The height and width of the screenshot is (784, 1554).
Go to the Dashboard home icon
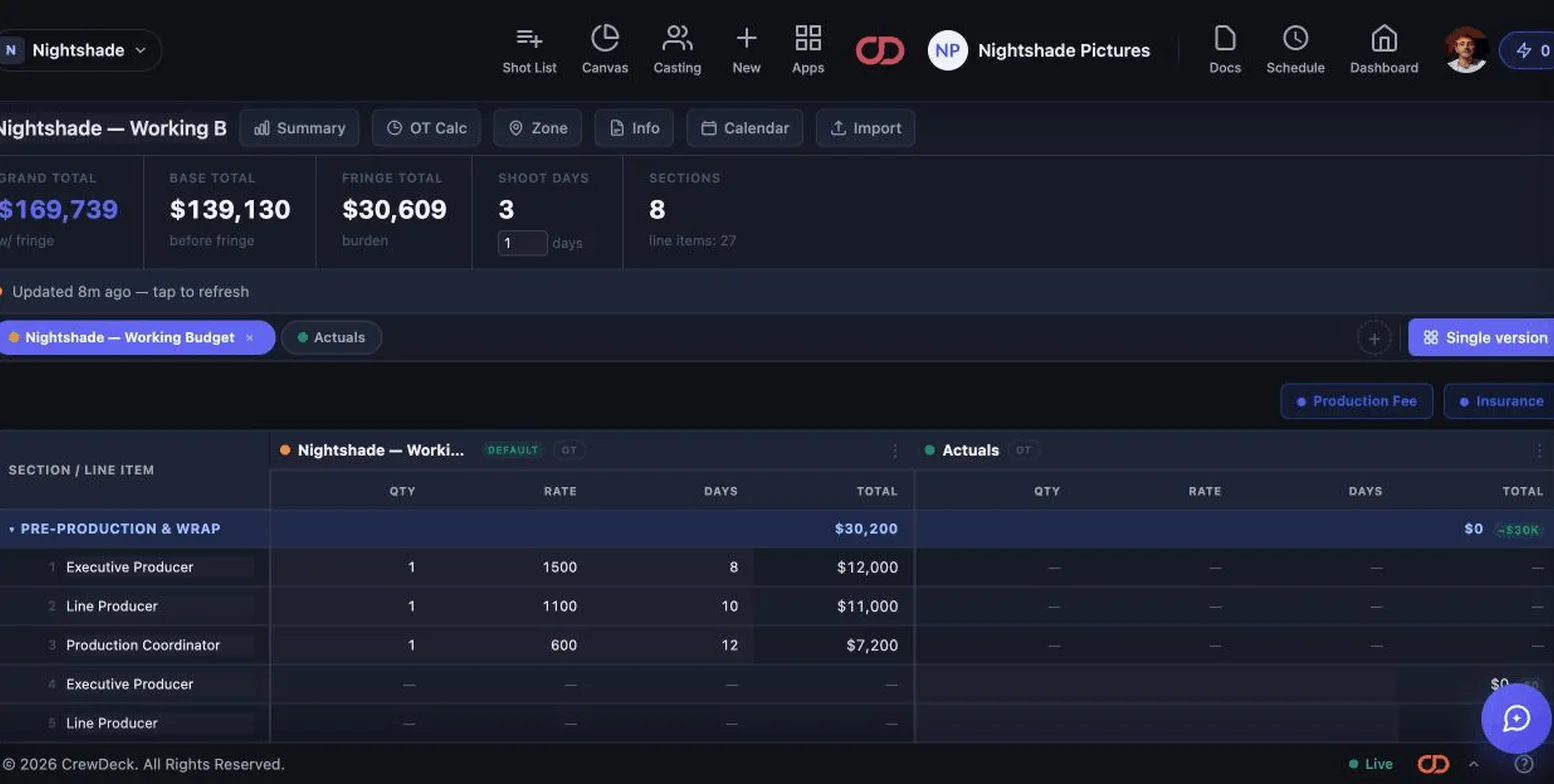(x=1384, y=50)
